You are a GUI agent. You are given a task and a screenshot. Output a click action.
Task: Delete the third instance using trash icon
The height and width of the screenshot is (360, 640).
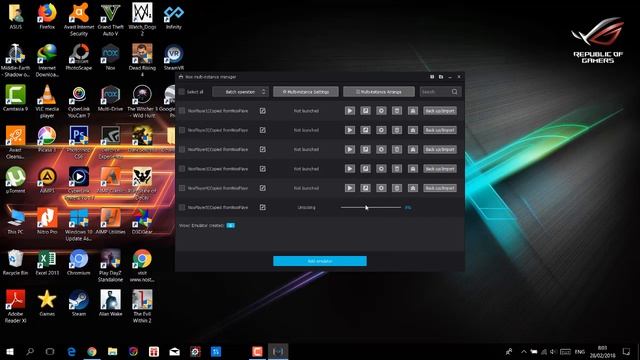tap(397, 149)
